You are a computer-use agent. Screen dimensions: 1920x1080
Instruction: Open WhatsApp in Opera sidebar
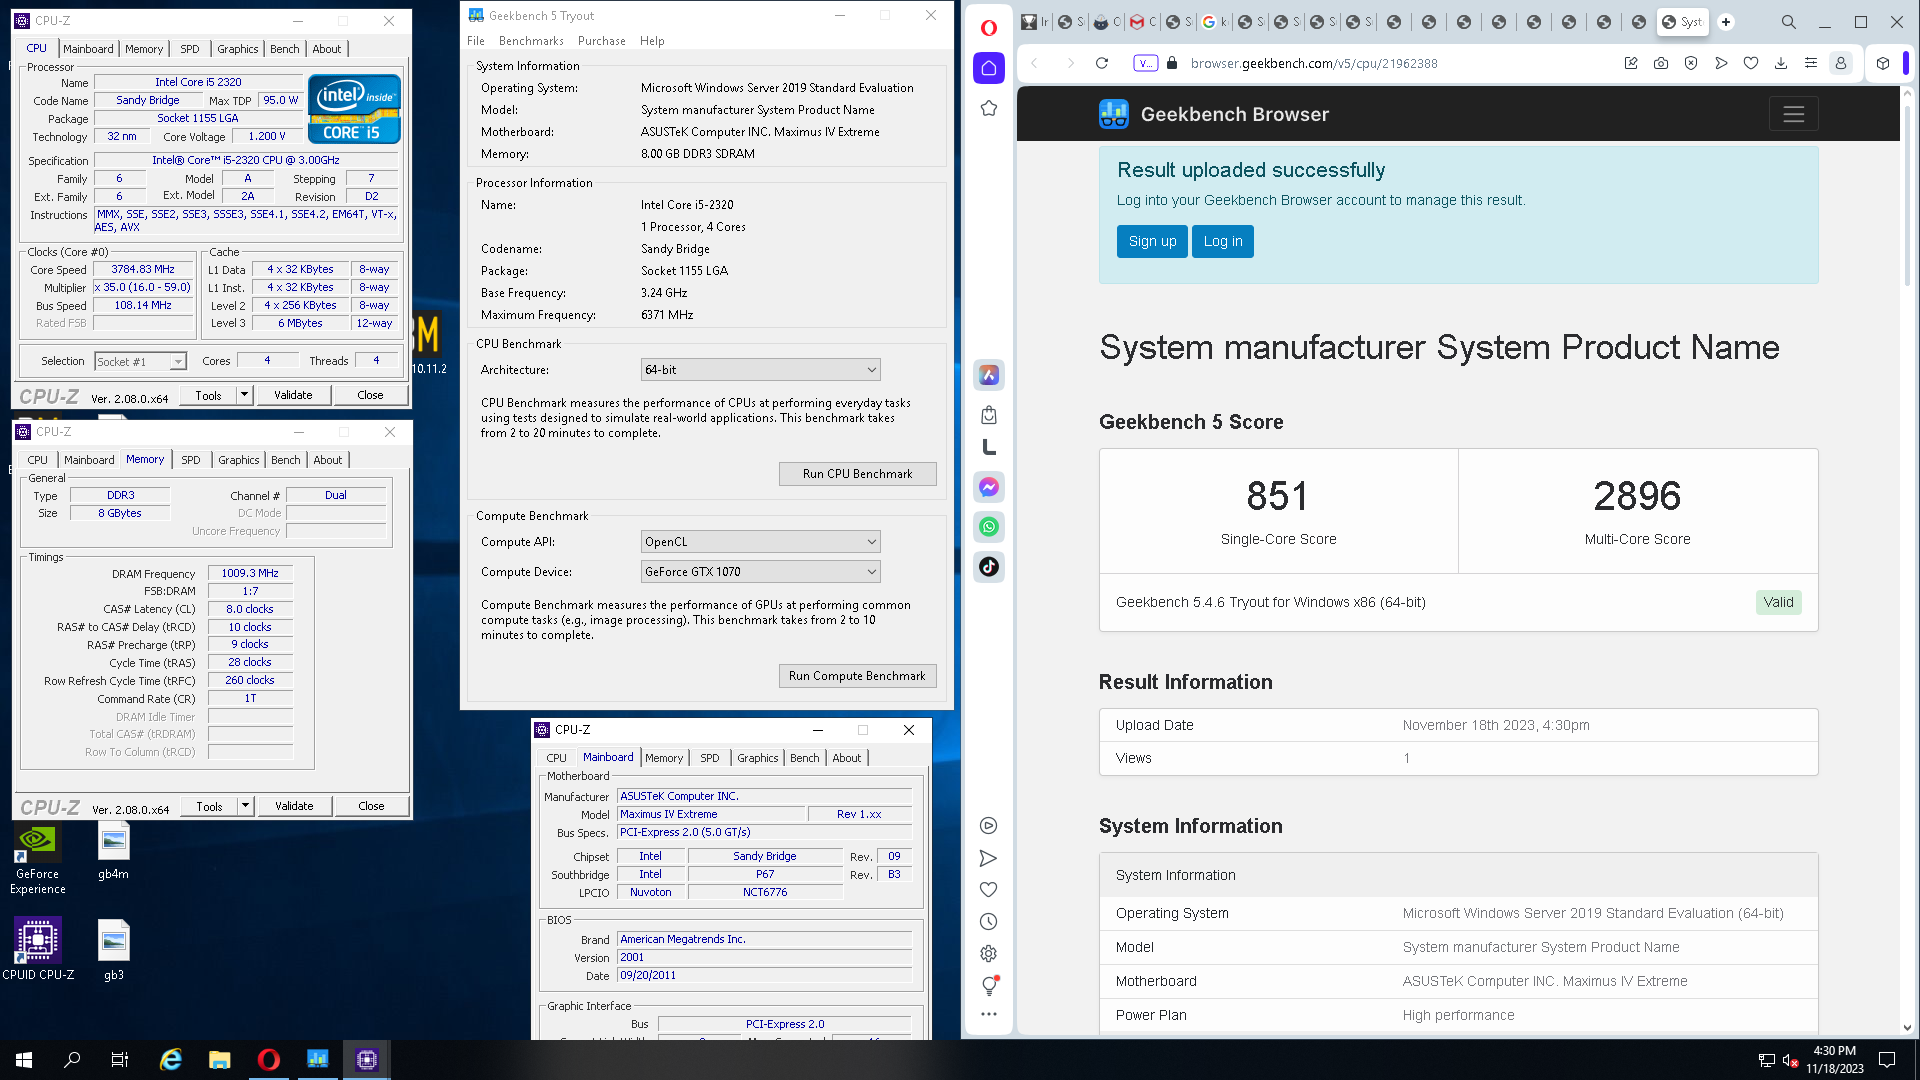[x=989, y=527]
